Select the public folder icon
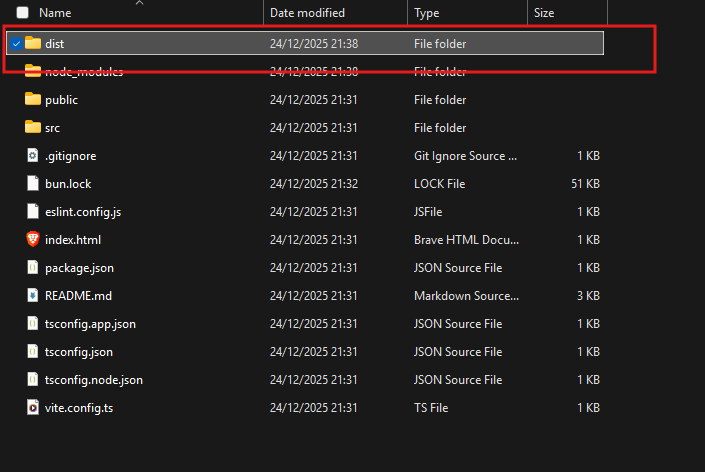This screenshot has width=705, height=472. 33,99
